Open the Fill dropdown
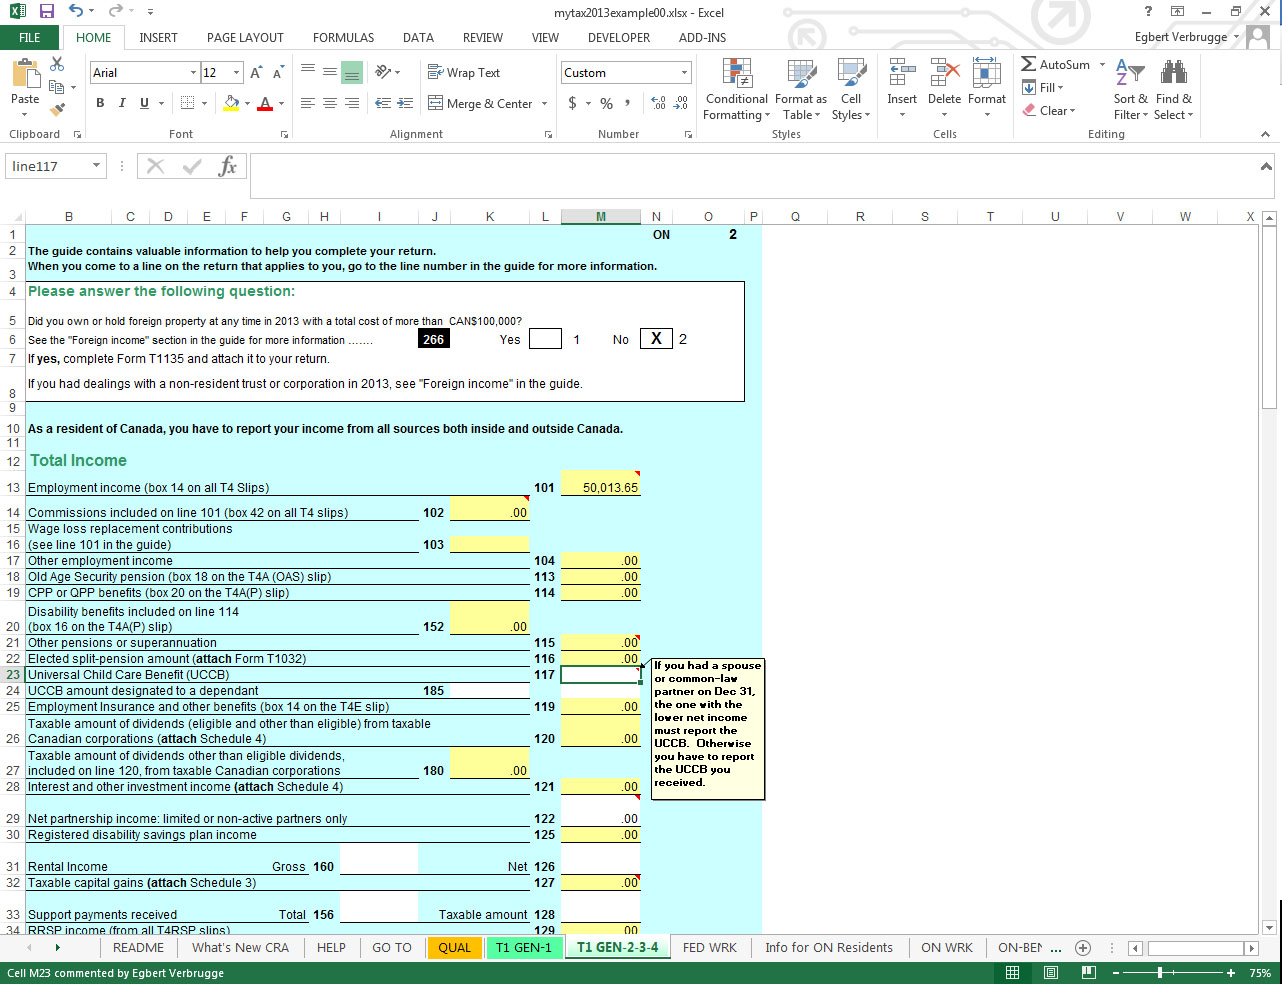 pyautogui.click(x=1043, y=87)
